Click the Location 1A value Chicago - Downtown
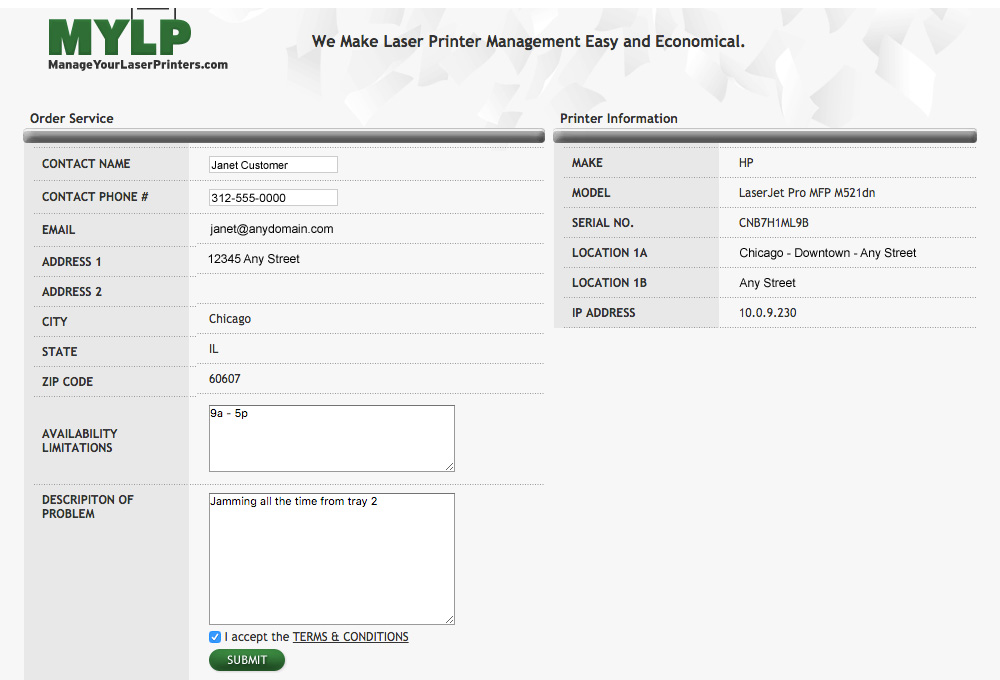 pyautogui.click(x=827, y=253)
